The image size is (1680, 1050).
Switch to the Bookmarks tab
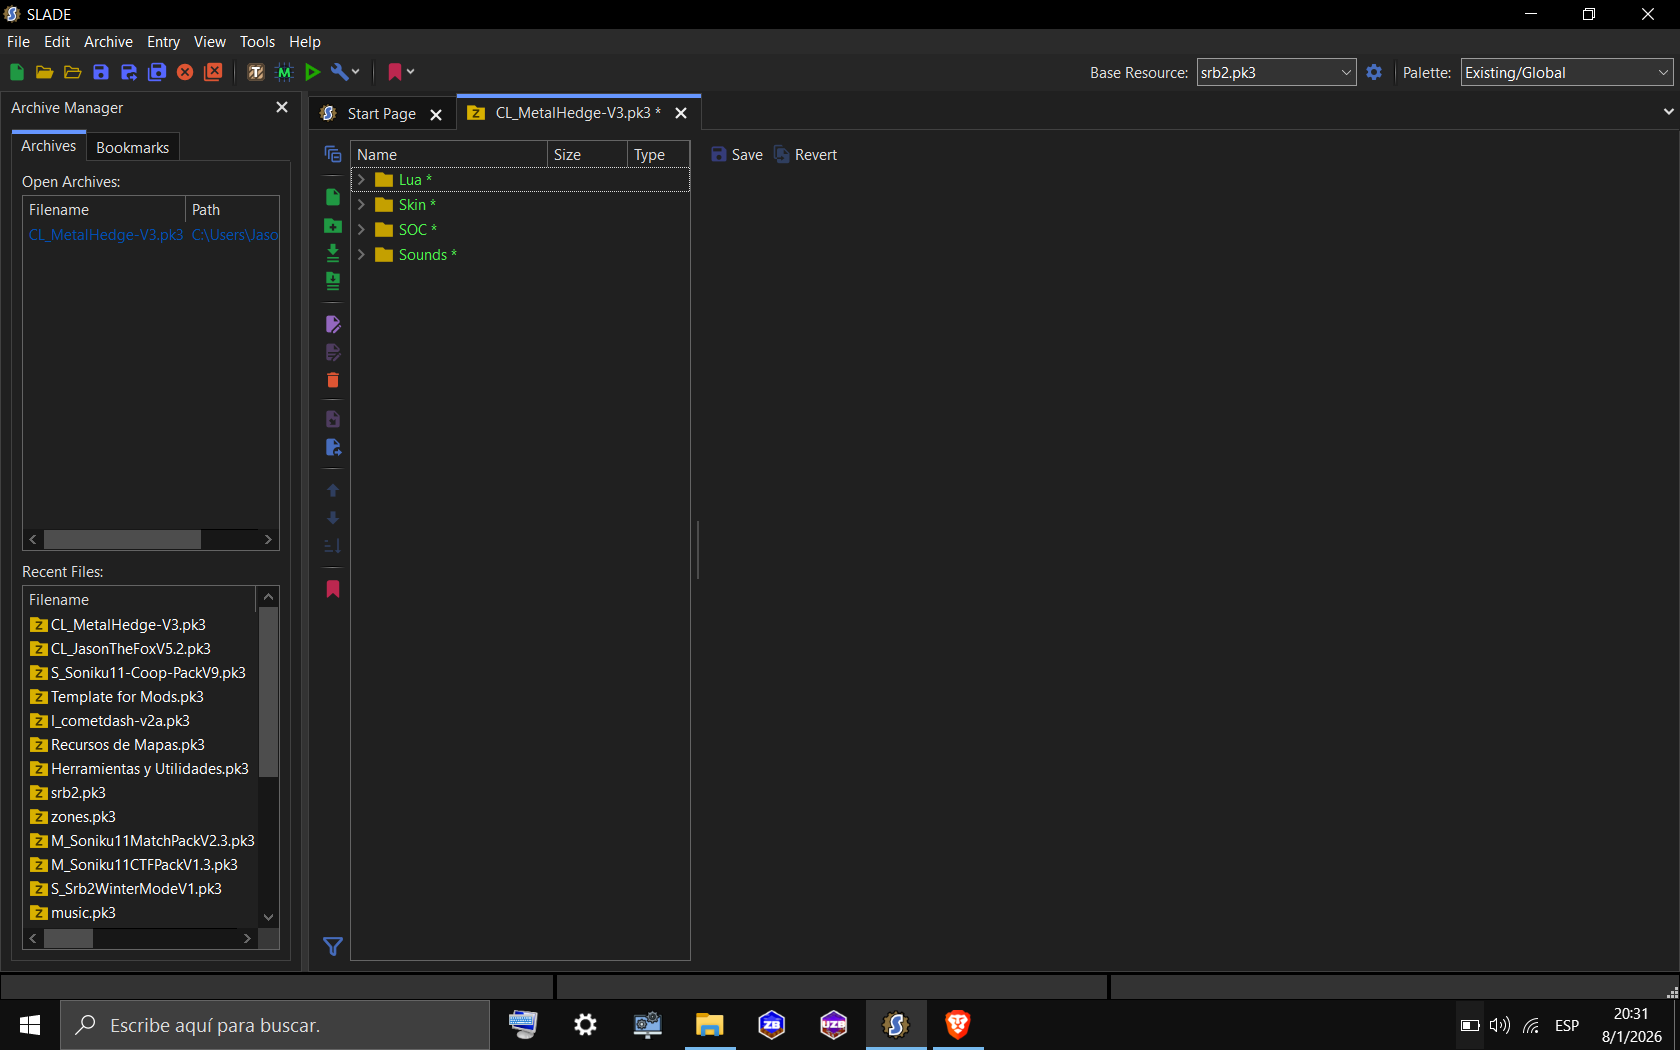pyautogui.click(x=132, y=147)
